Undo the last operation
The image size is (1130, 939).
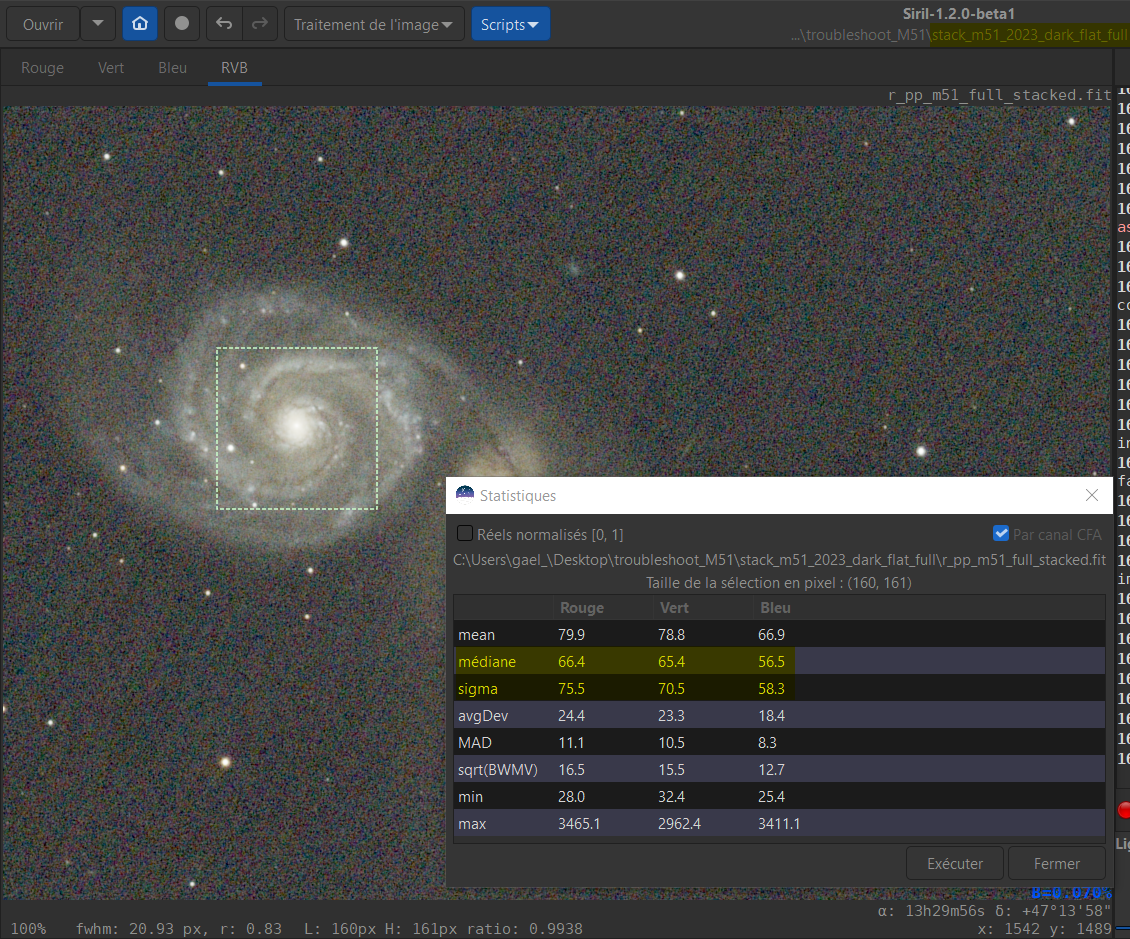pyautogui.click(x=224, y=24)
